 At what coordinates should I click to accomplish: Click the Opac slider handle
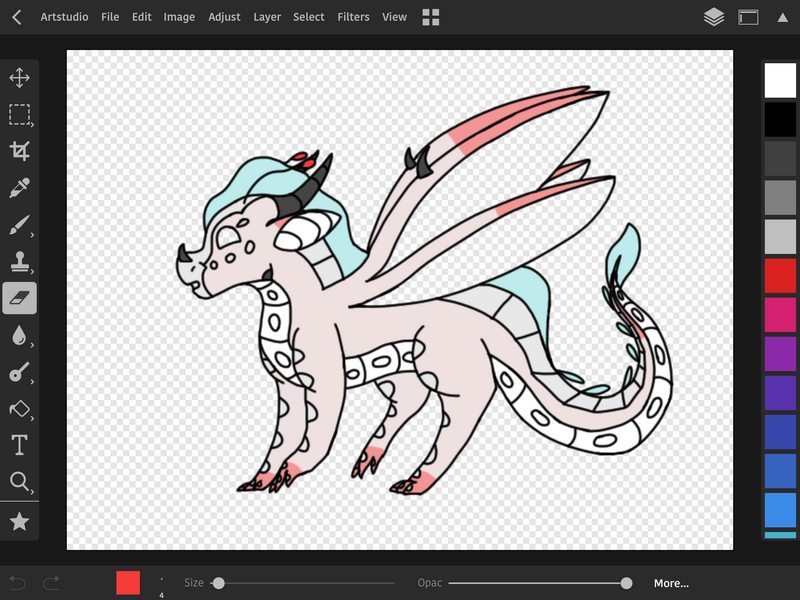(627, 583)
